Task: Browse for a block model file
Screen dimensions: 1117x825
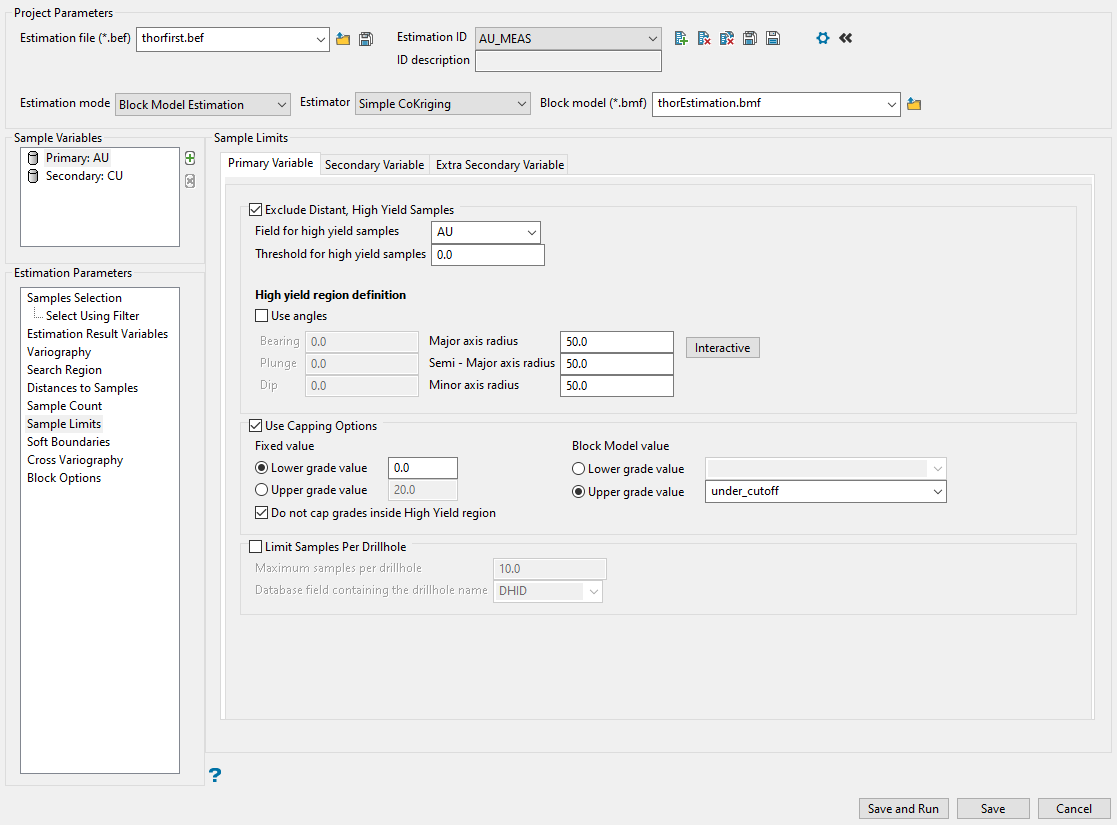Action: pos(913,104)
